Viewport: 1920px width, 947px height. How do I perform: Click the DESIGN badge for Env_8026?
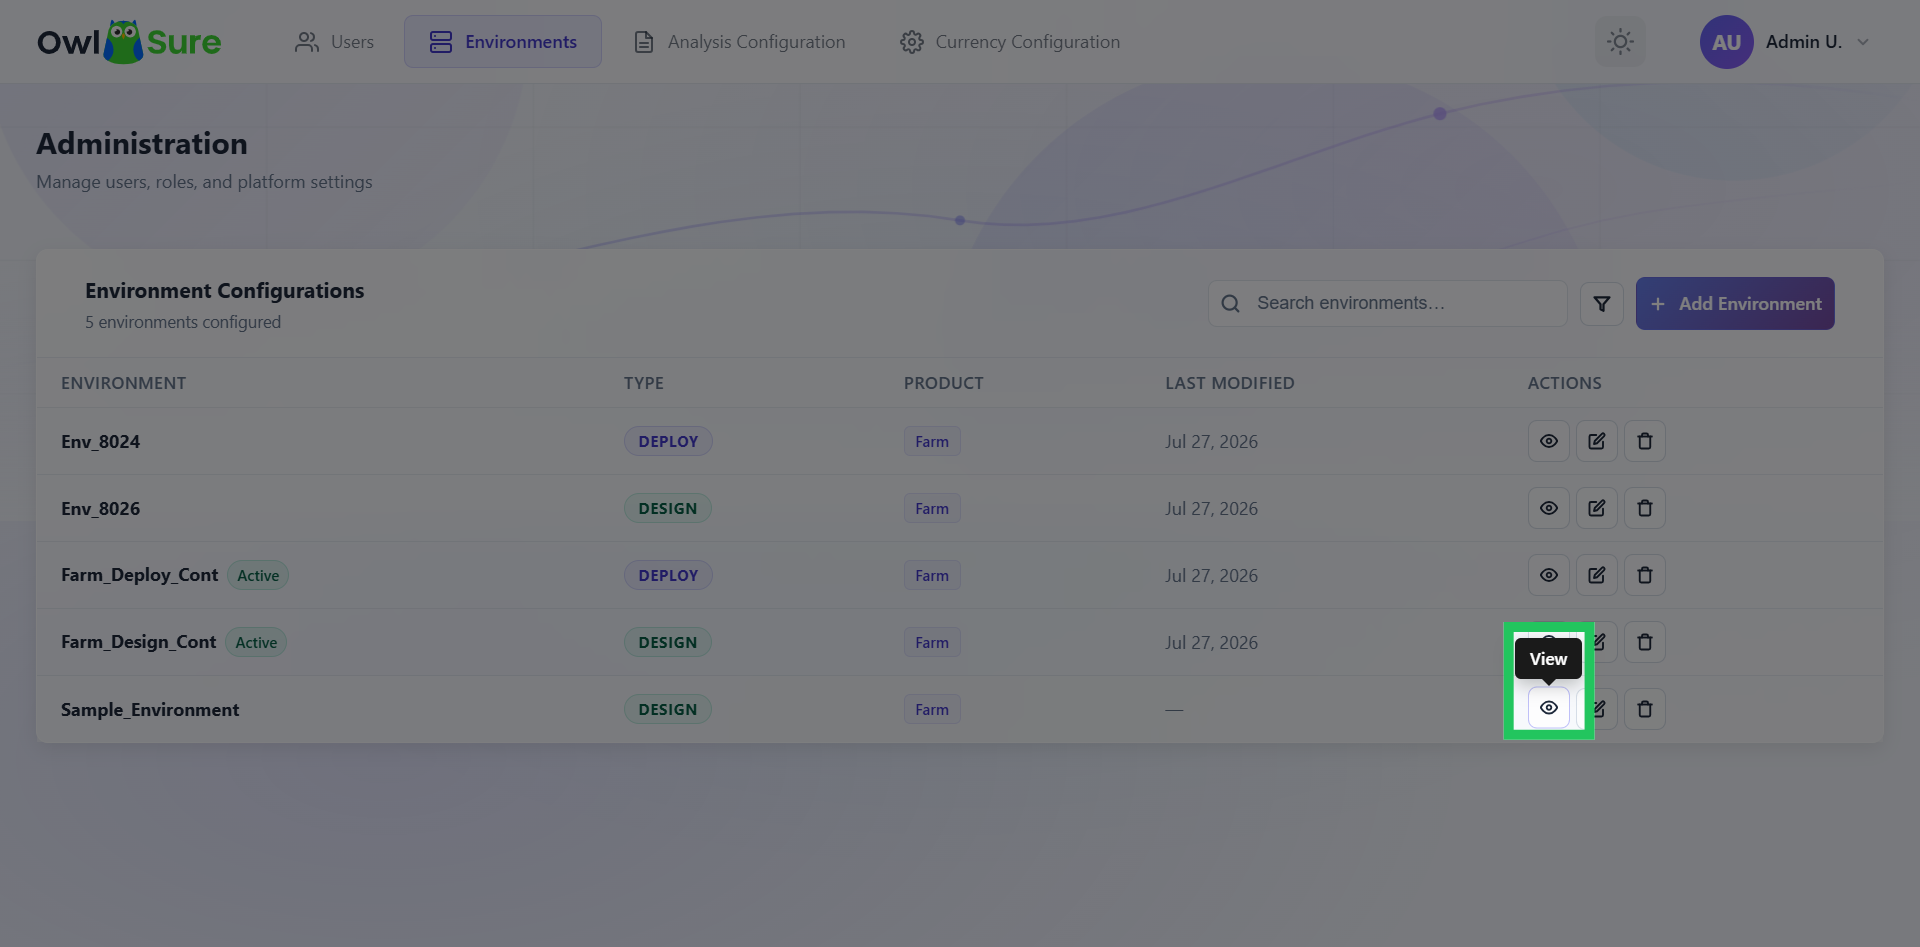tap(668, 508)
